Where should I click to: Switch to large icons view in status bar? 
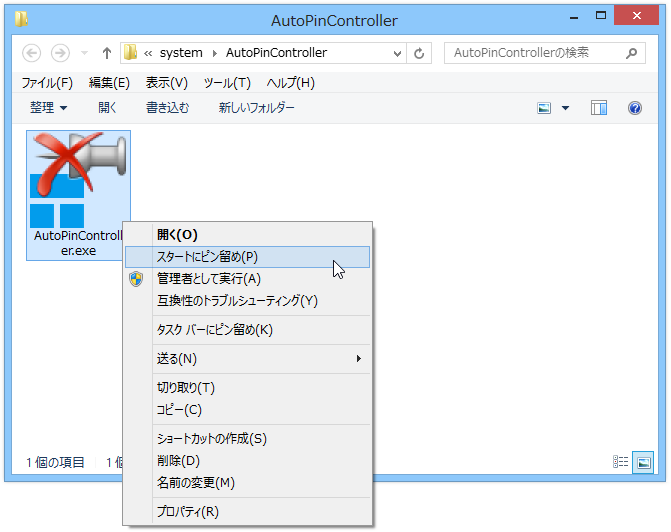pos(643,463)
